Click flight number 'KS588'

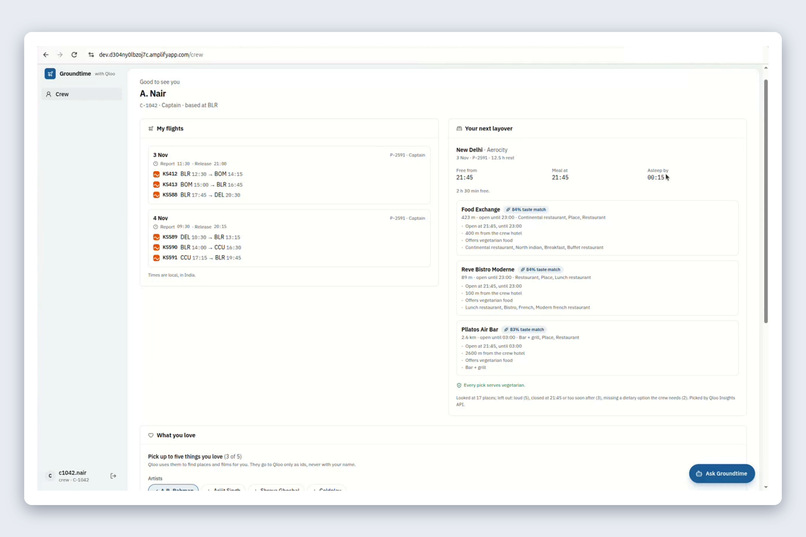pyautogui.click(x=170, y=195)
